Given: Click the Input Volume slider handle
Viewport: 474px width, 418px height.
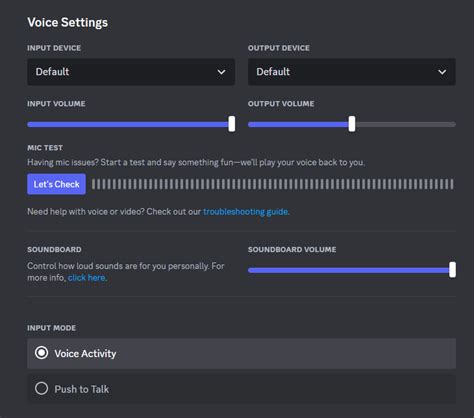Looking at the screenshot, I should 232,124.
